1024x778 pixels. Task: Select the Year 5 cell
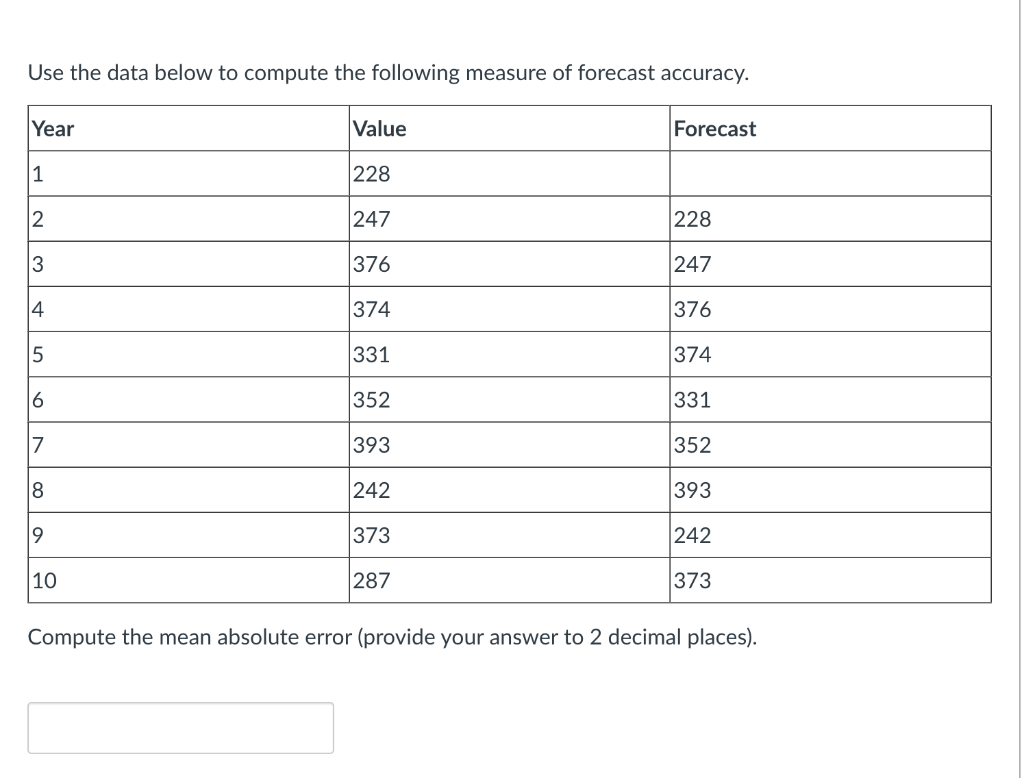[37, 353]
